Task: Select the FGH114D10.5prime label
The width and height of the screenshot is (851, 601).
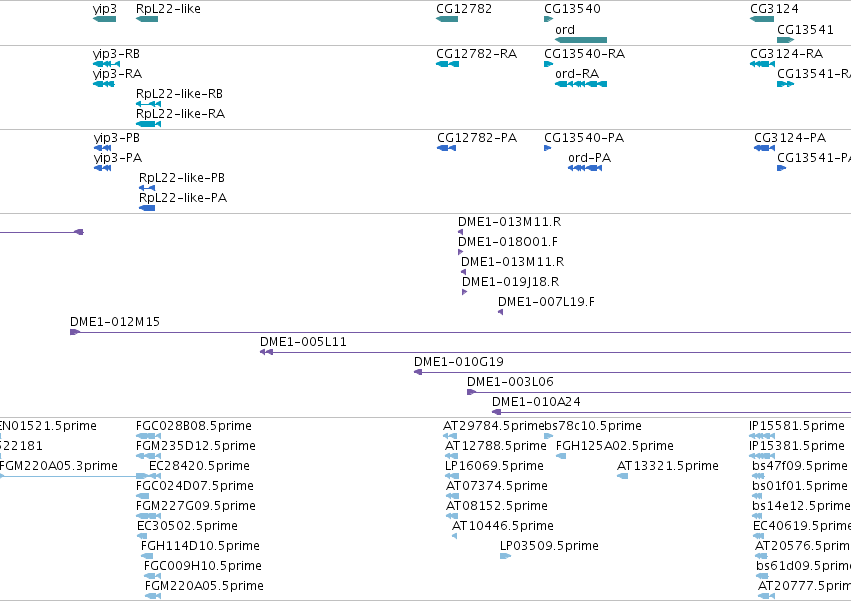Action: click(200, 546)
